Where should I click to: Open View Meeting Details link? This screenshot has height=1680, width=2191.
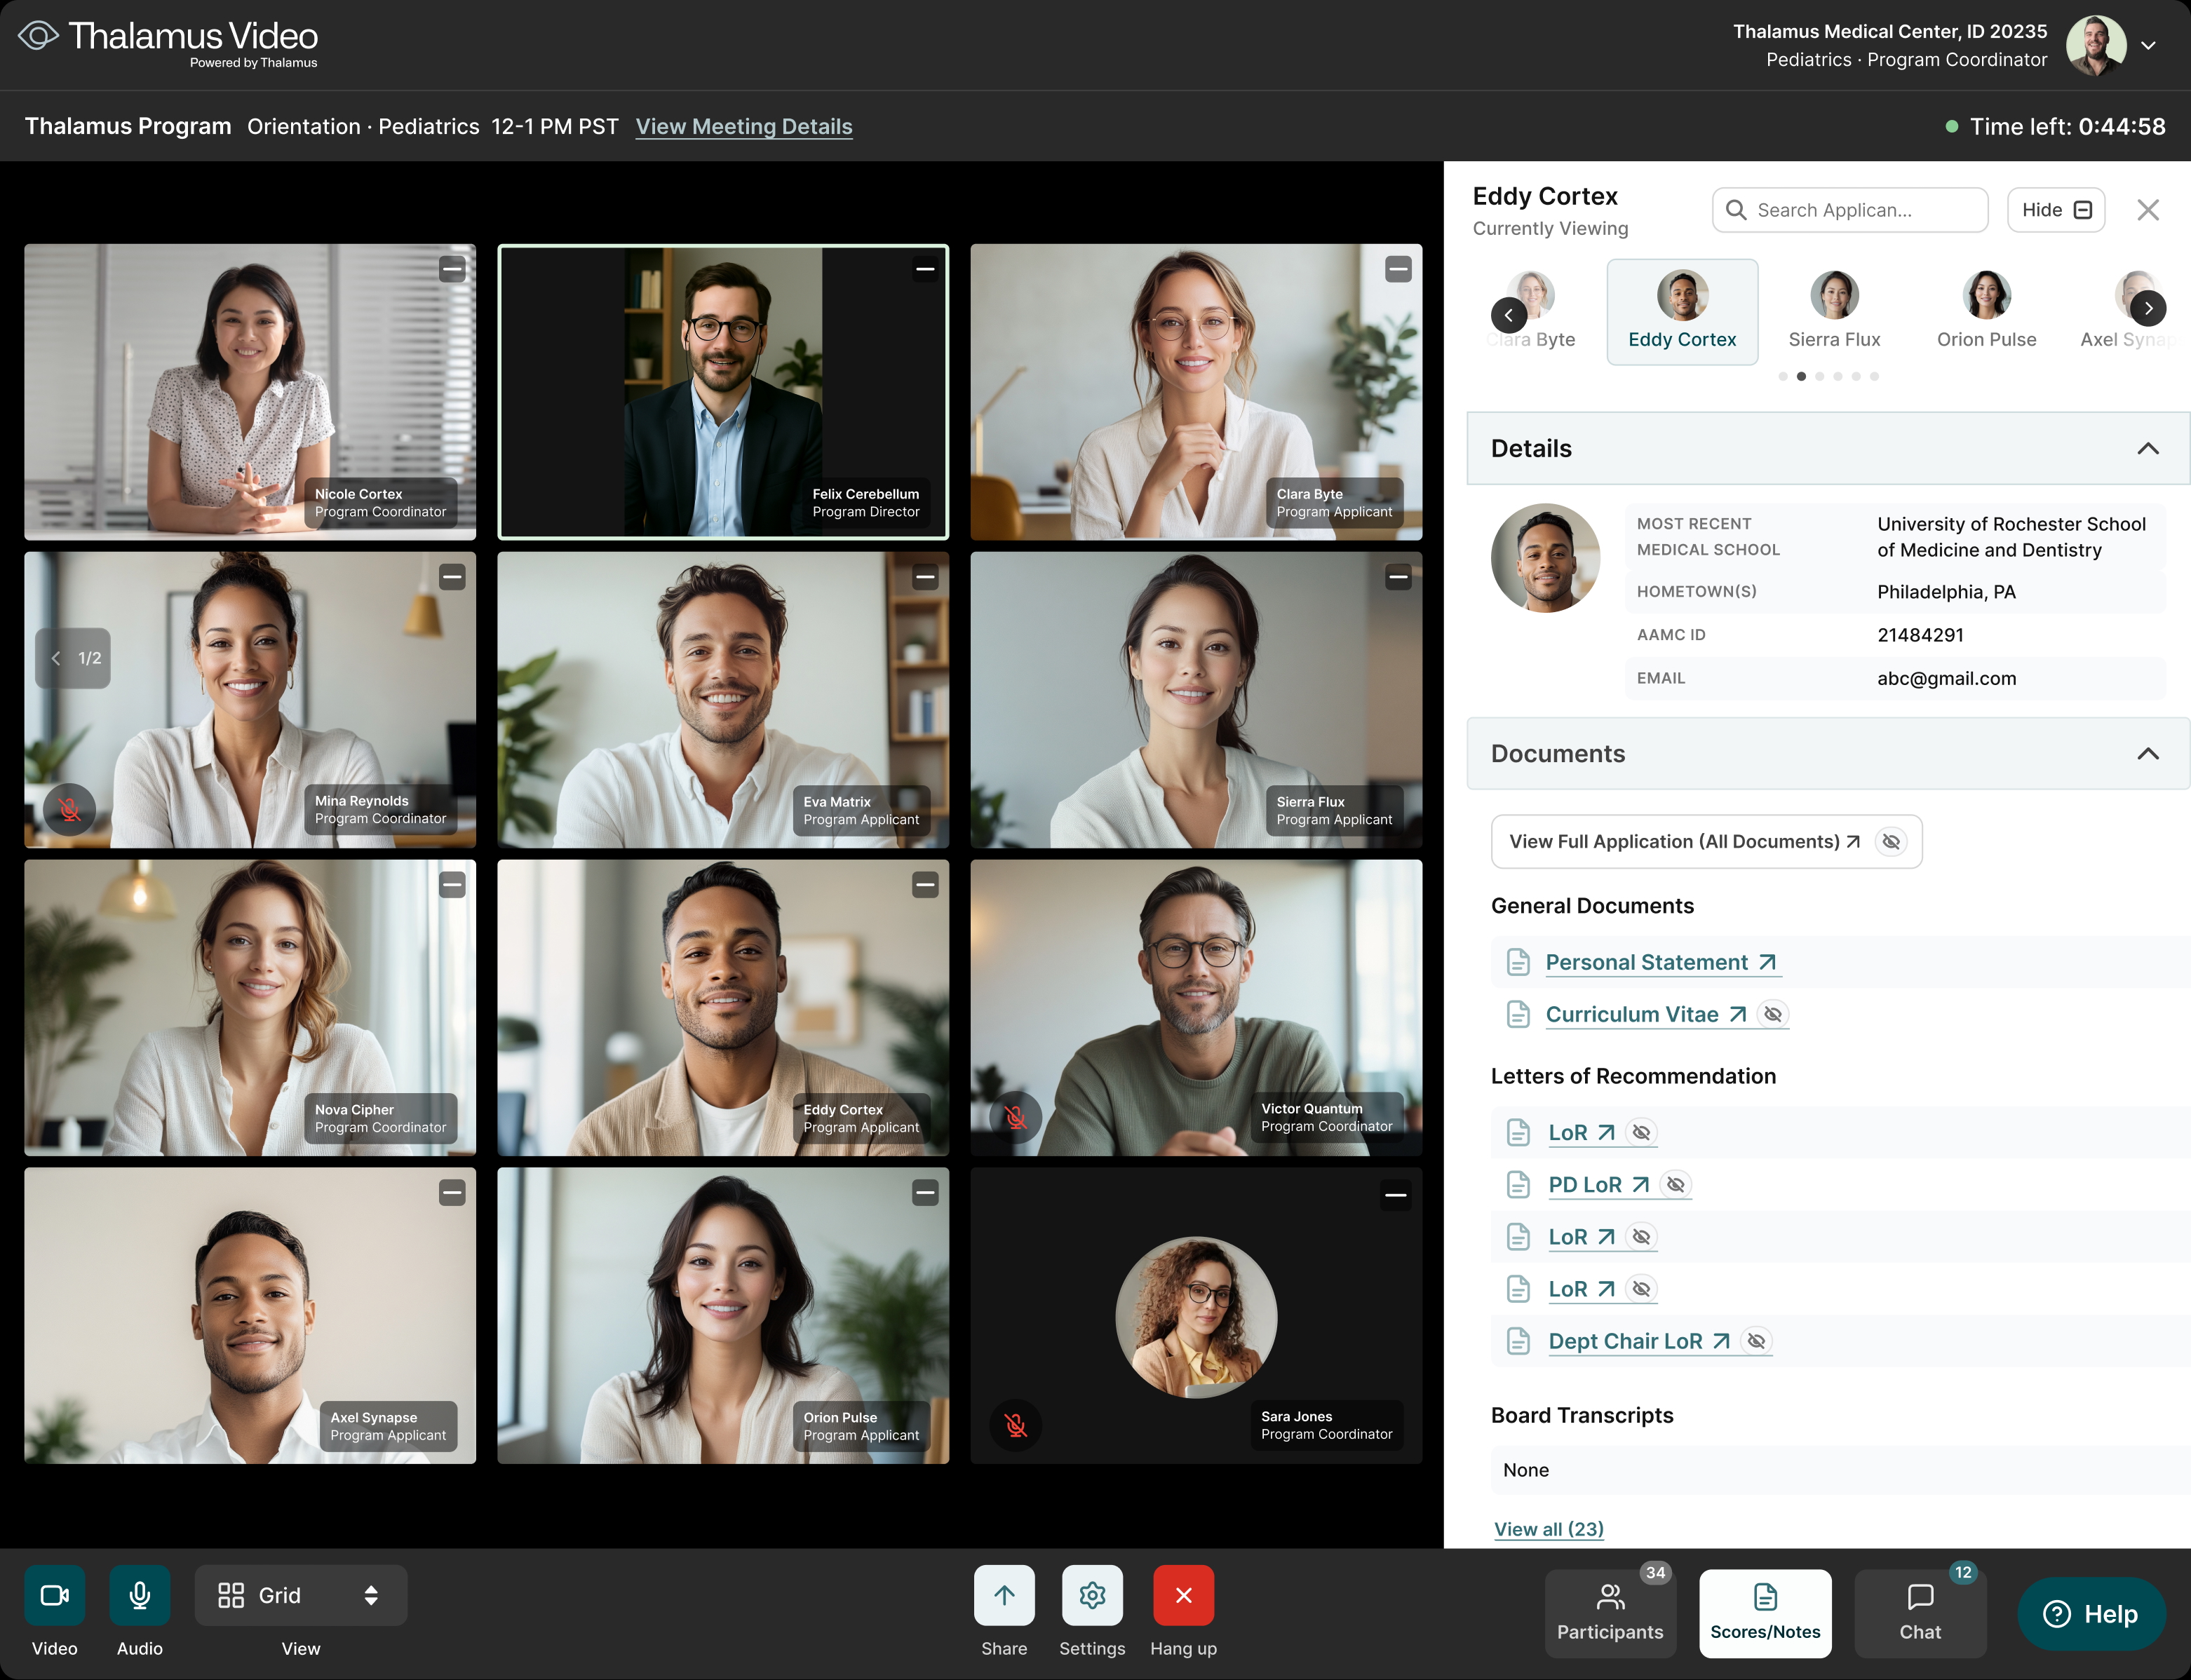(x=744, y=127)
